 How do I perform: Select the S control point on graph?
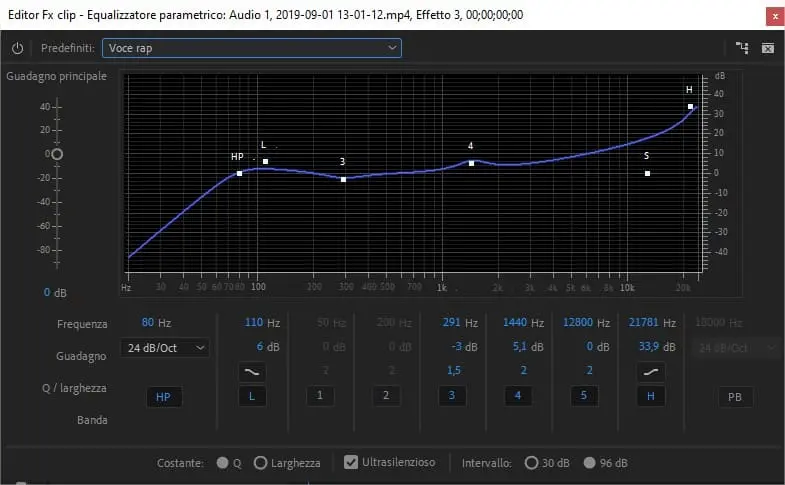coord(647,174)
